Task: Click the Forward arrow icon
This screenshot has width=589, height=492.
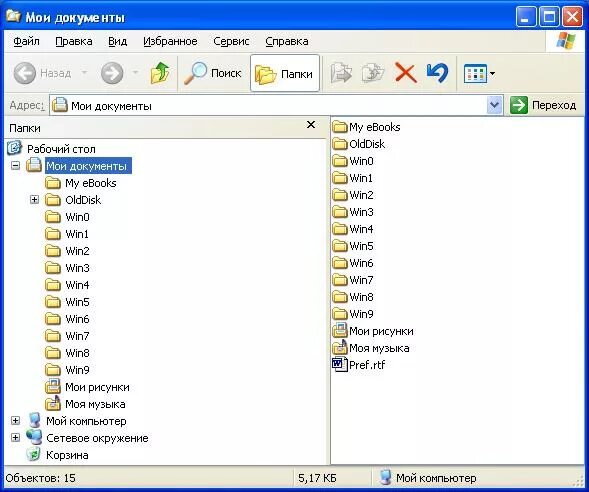Action: click(112, 73)
